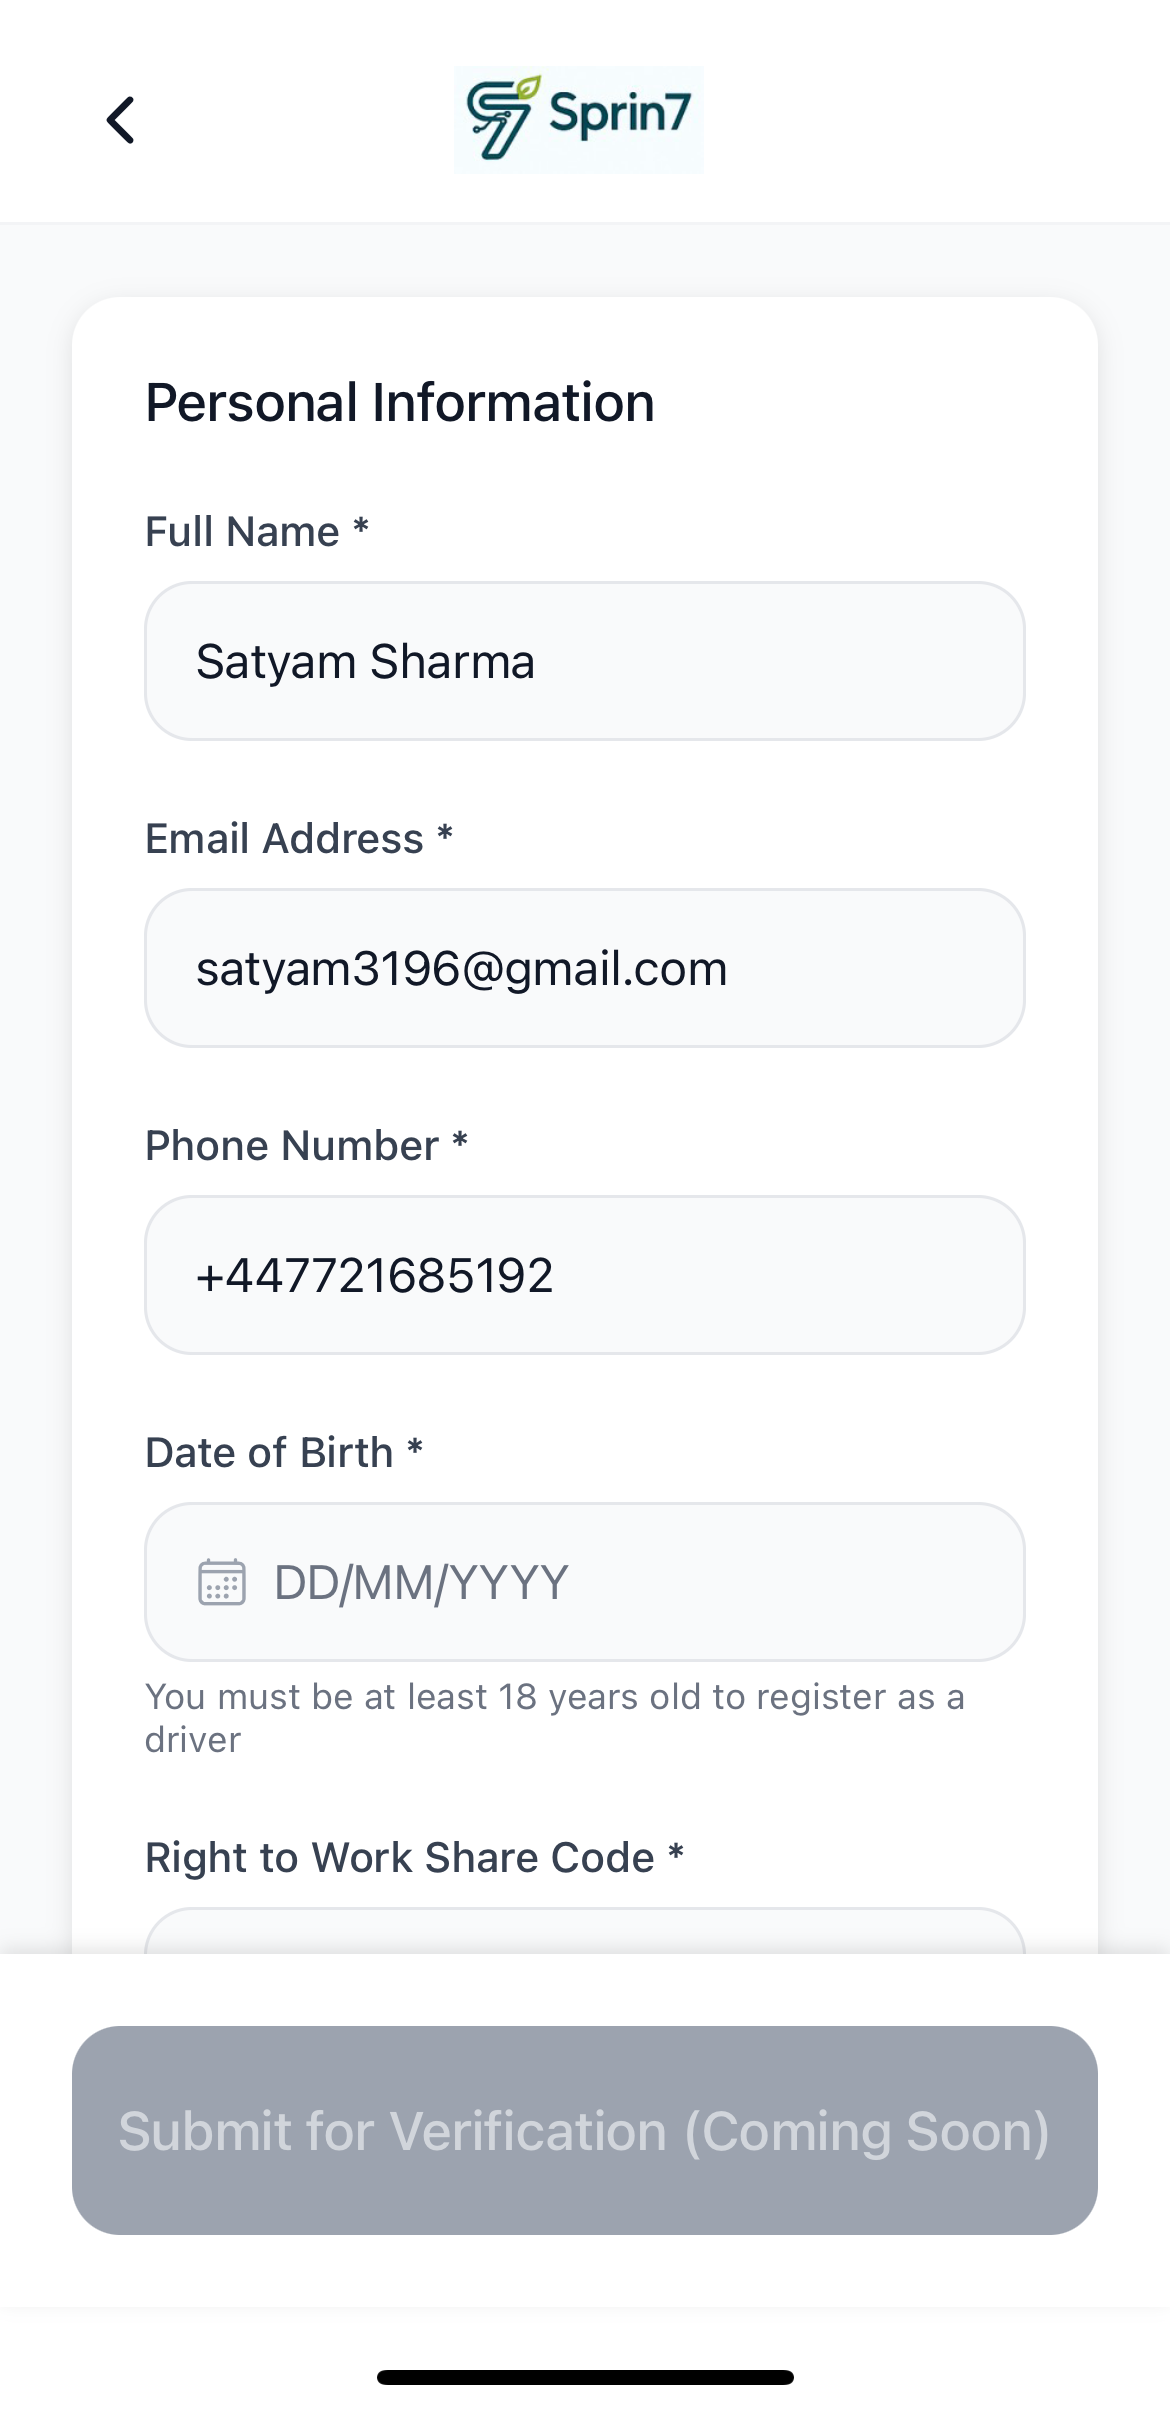Focus the Full Name field with Satyam Sharma
1170x2409 pixels.
point(584,661)
